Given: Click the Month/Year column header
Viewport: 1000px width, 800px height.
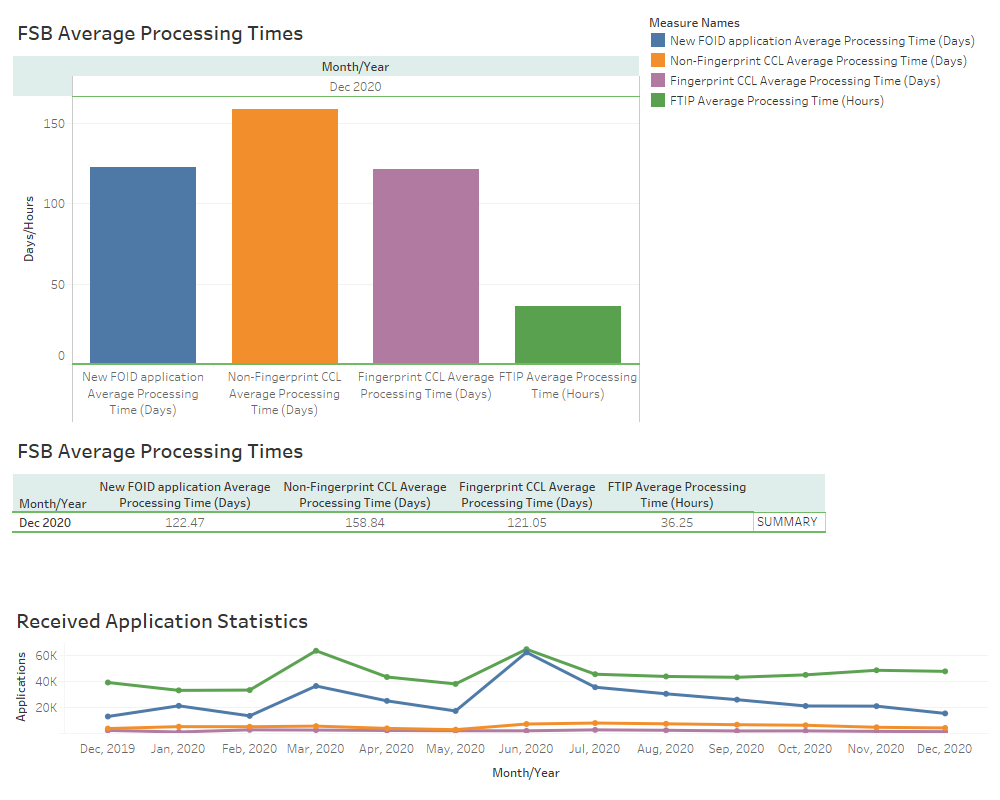Looking at the screenshot, I should coord(53,503).
